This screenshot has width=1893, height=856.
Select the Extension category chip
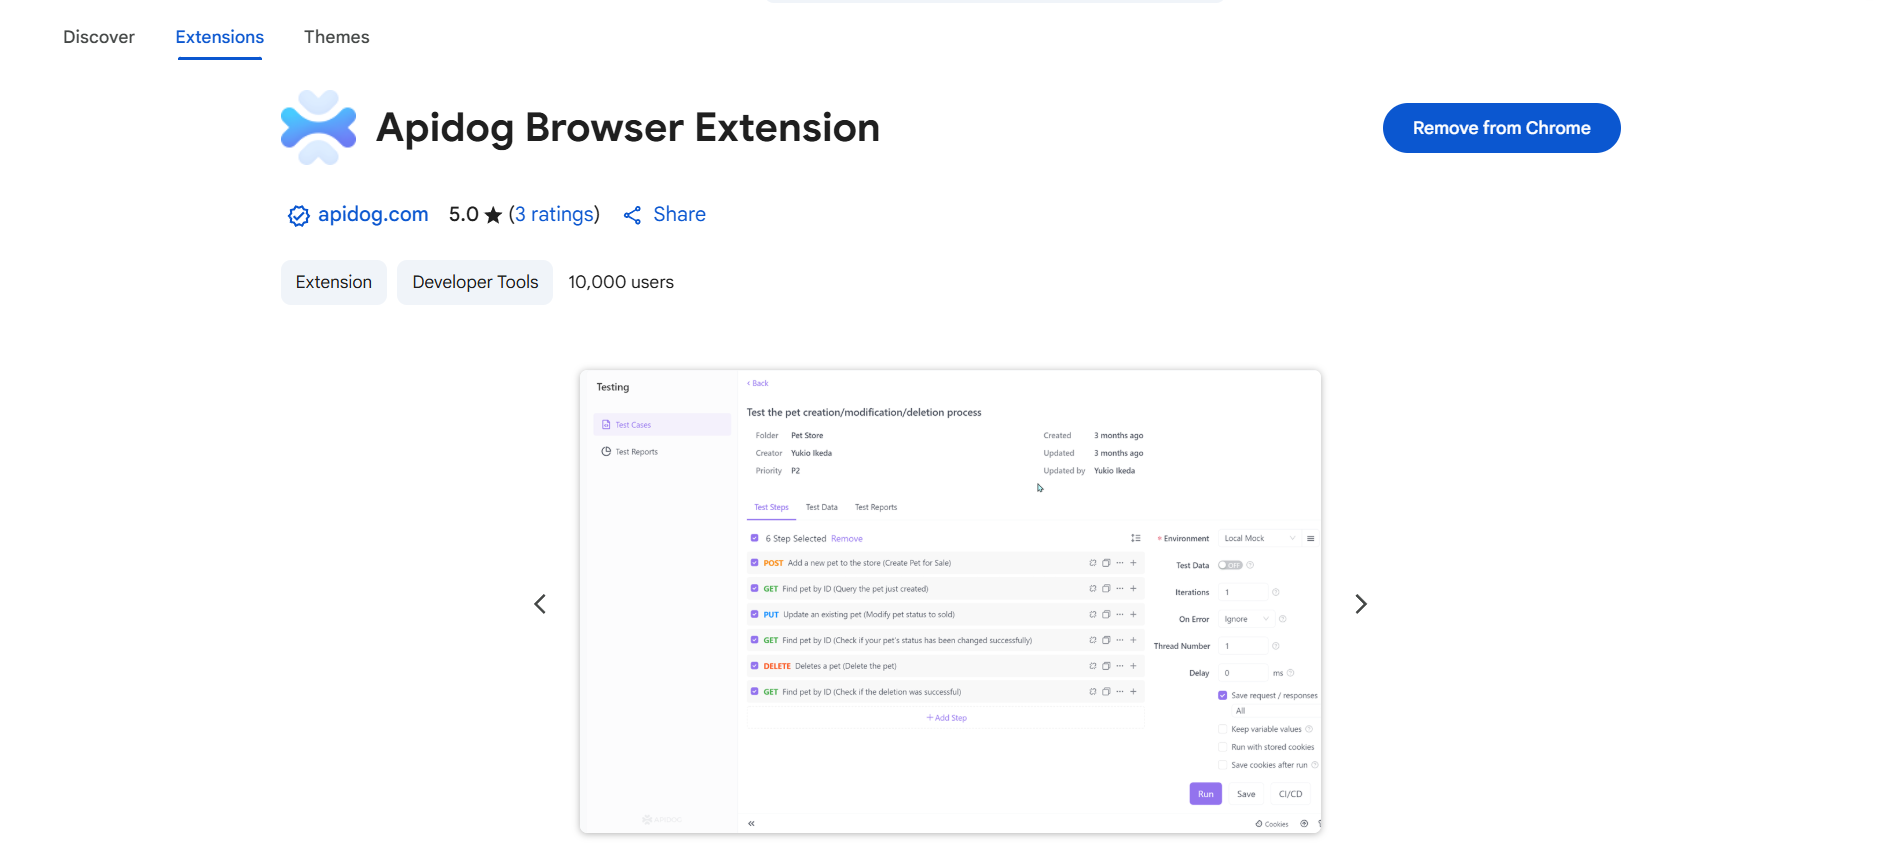pos(334,282)
